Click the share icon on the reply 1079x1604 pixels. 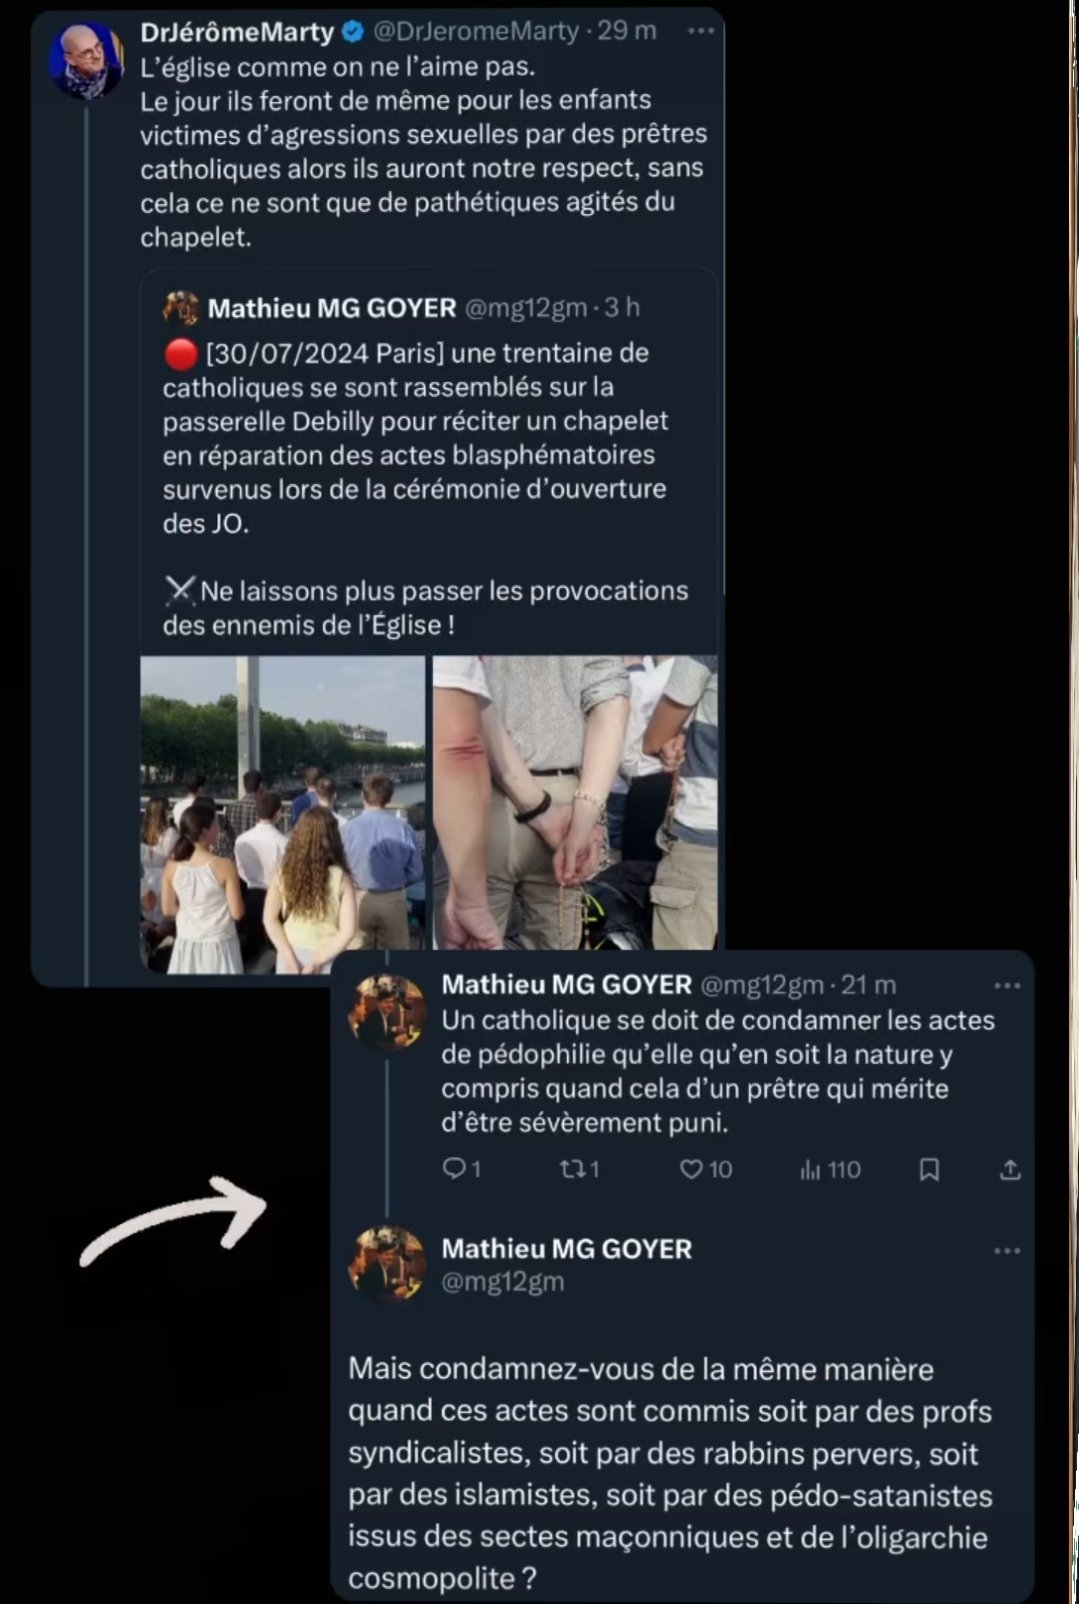click(1010, 1169)
